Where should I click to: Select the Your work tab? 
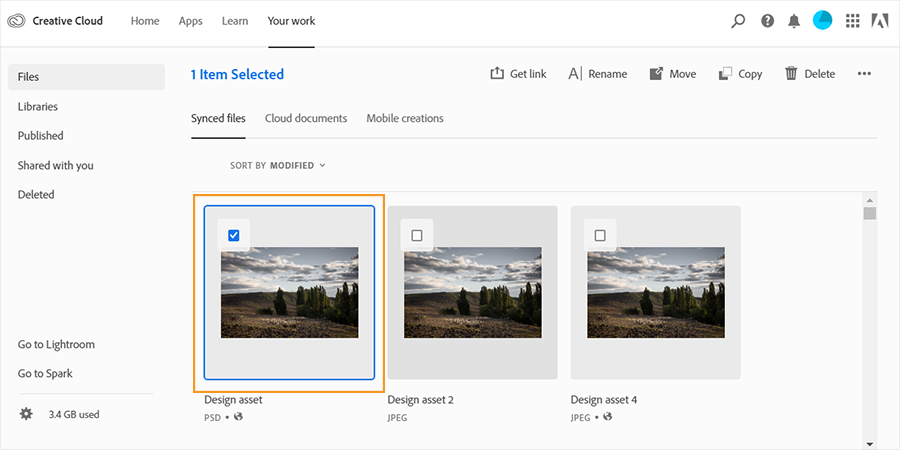coord(291,21)
